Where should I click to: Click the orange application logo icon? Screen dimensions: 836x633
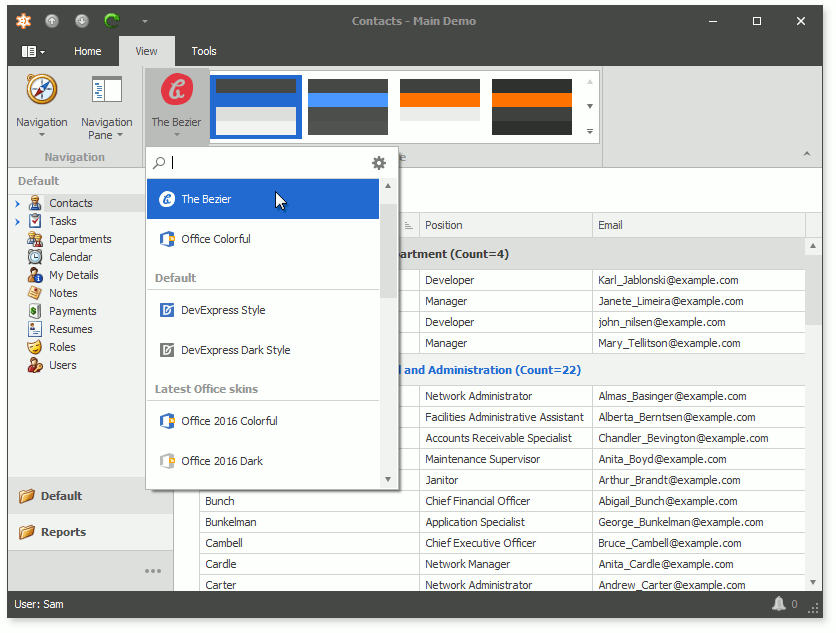pyautogui.click(x=23, y=21)
